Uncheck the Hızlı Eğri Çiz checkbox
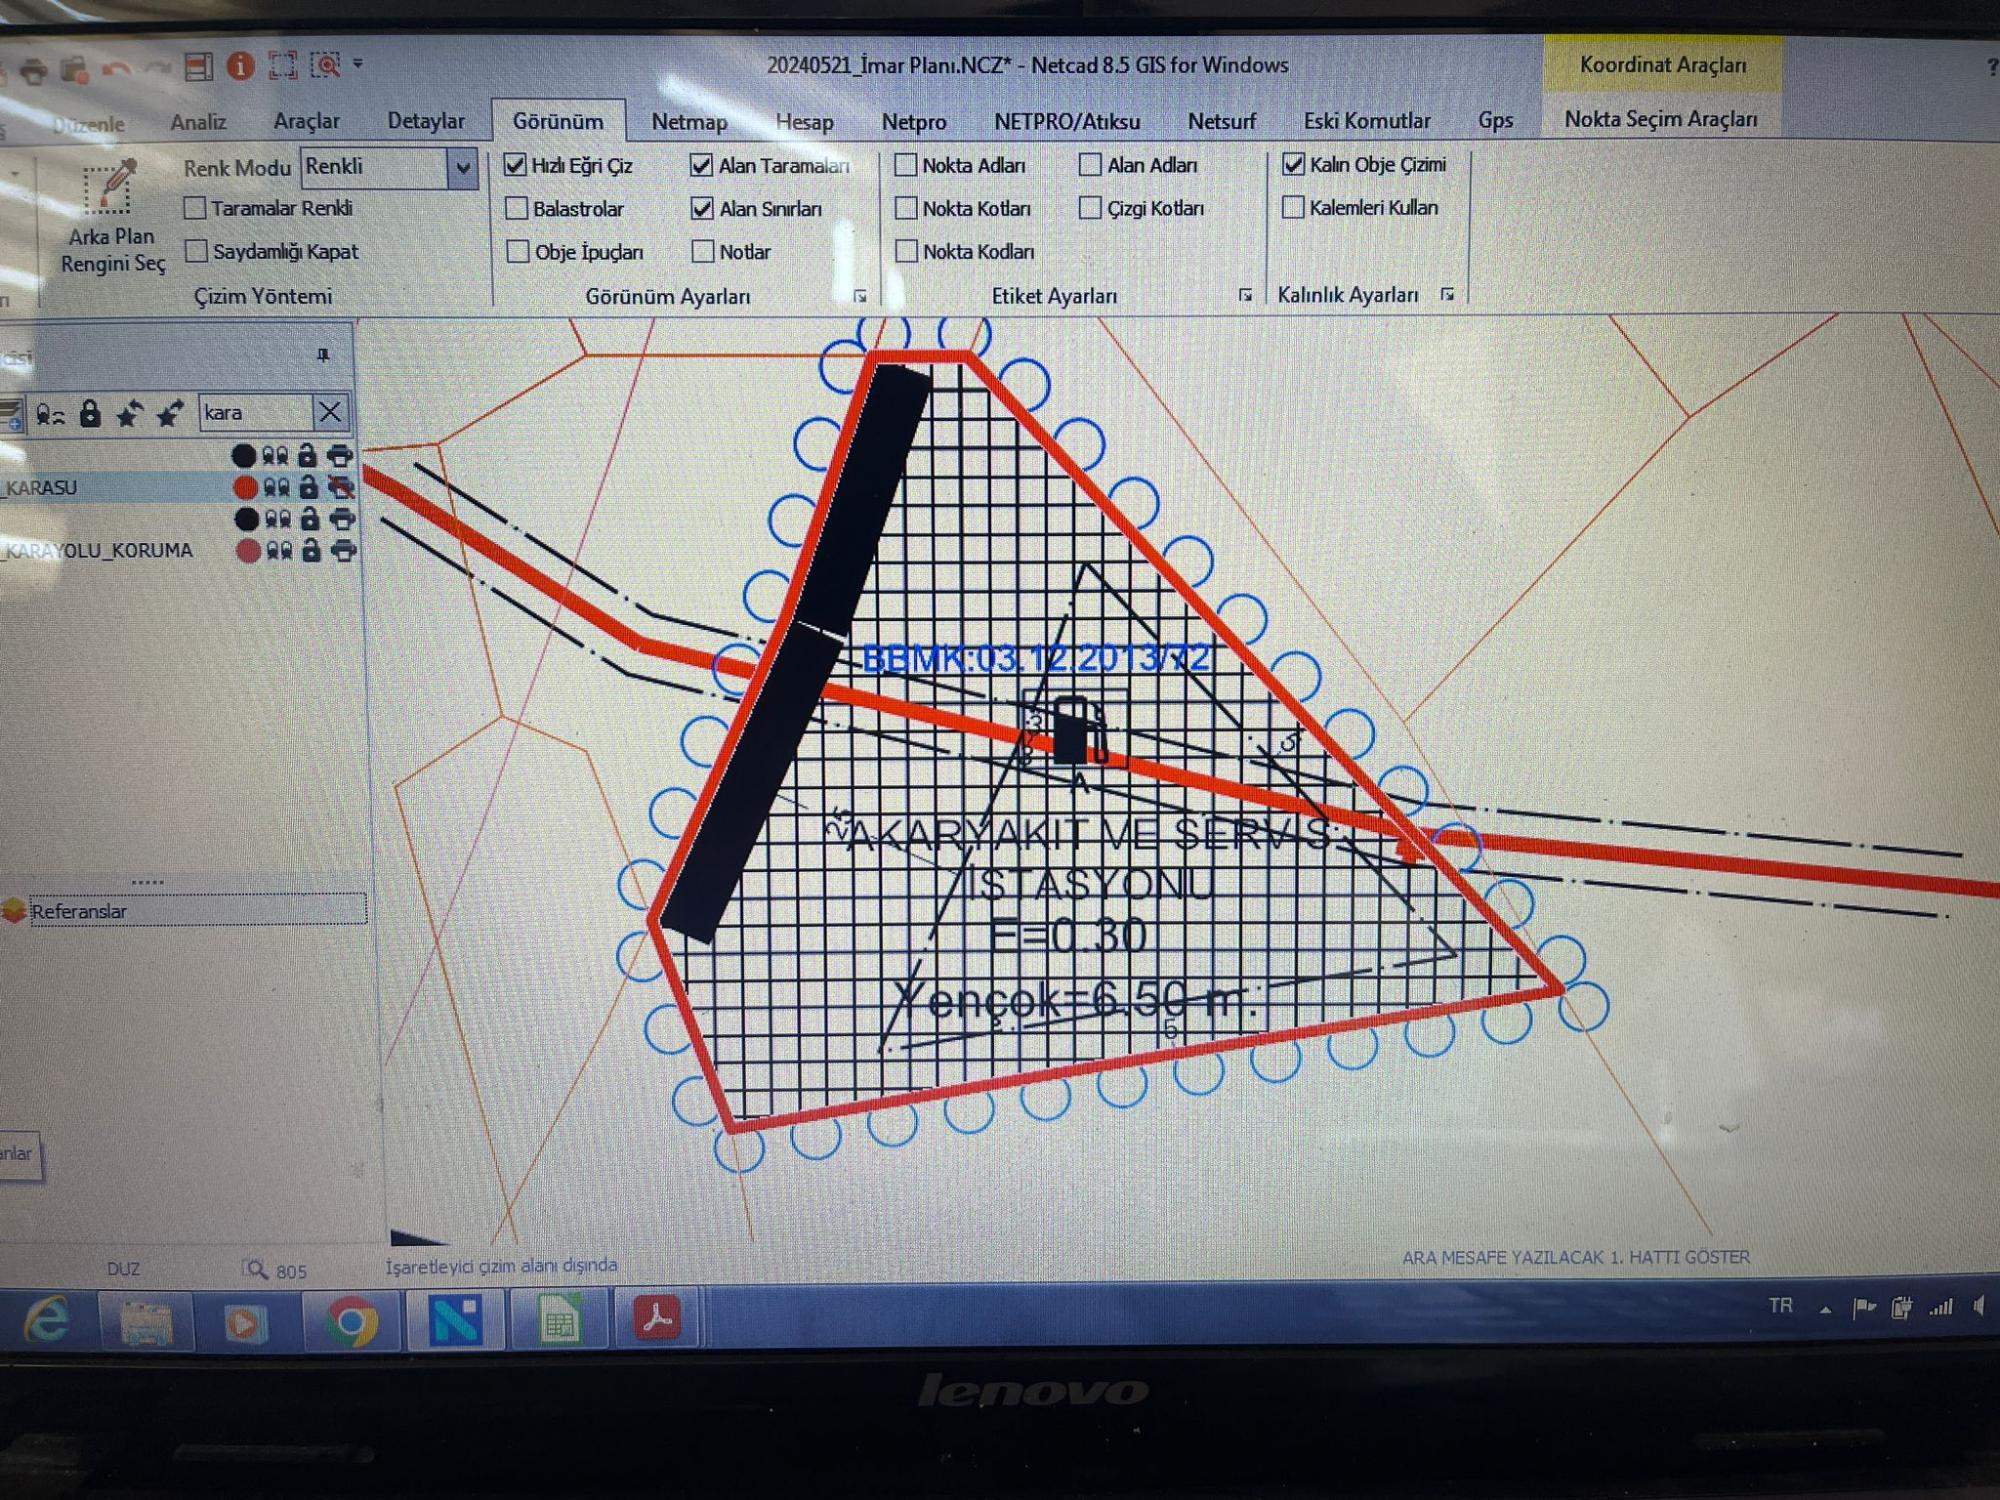Viewport: 2000px width, 1500px height. (515, 165)
